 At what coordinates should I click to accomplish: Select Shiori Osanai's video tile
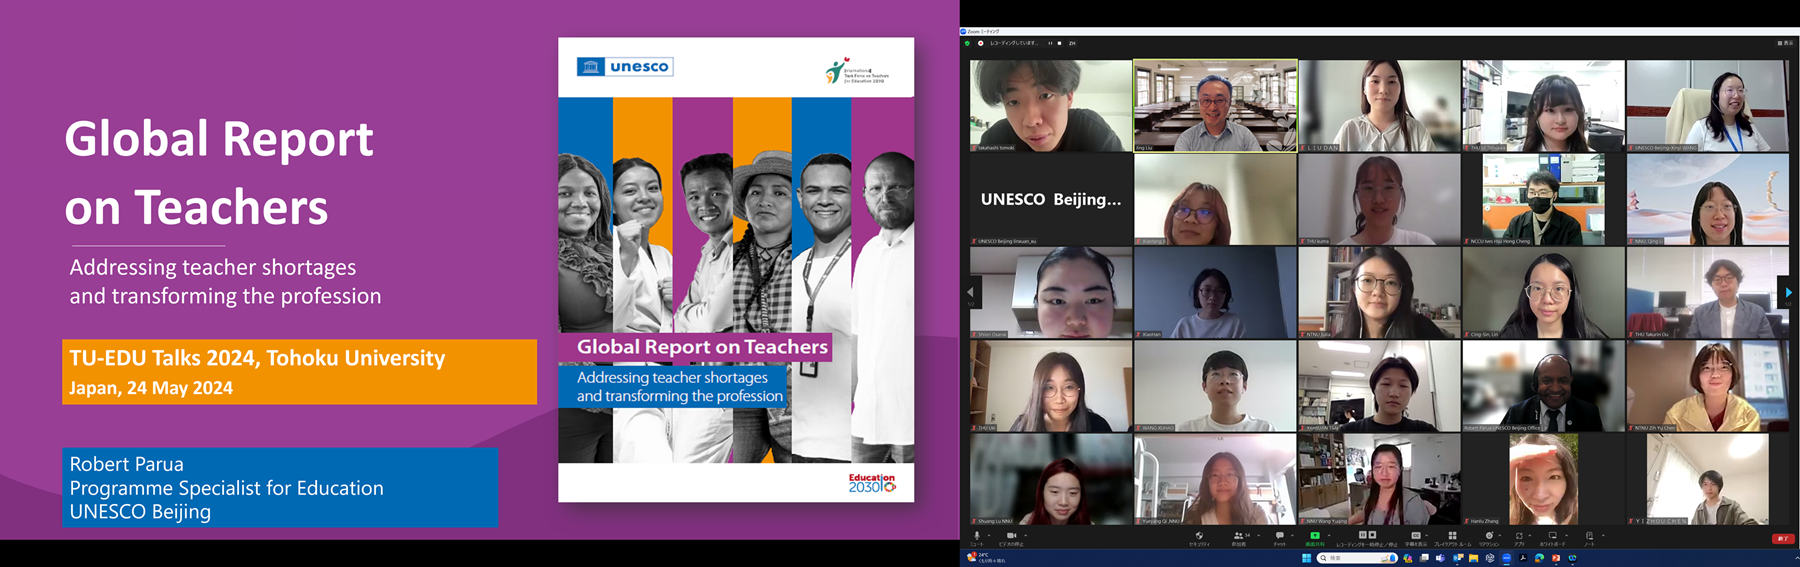pyautogui.click(x=1051, y=293)
